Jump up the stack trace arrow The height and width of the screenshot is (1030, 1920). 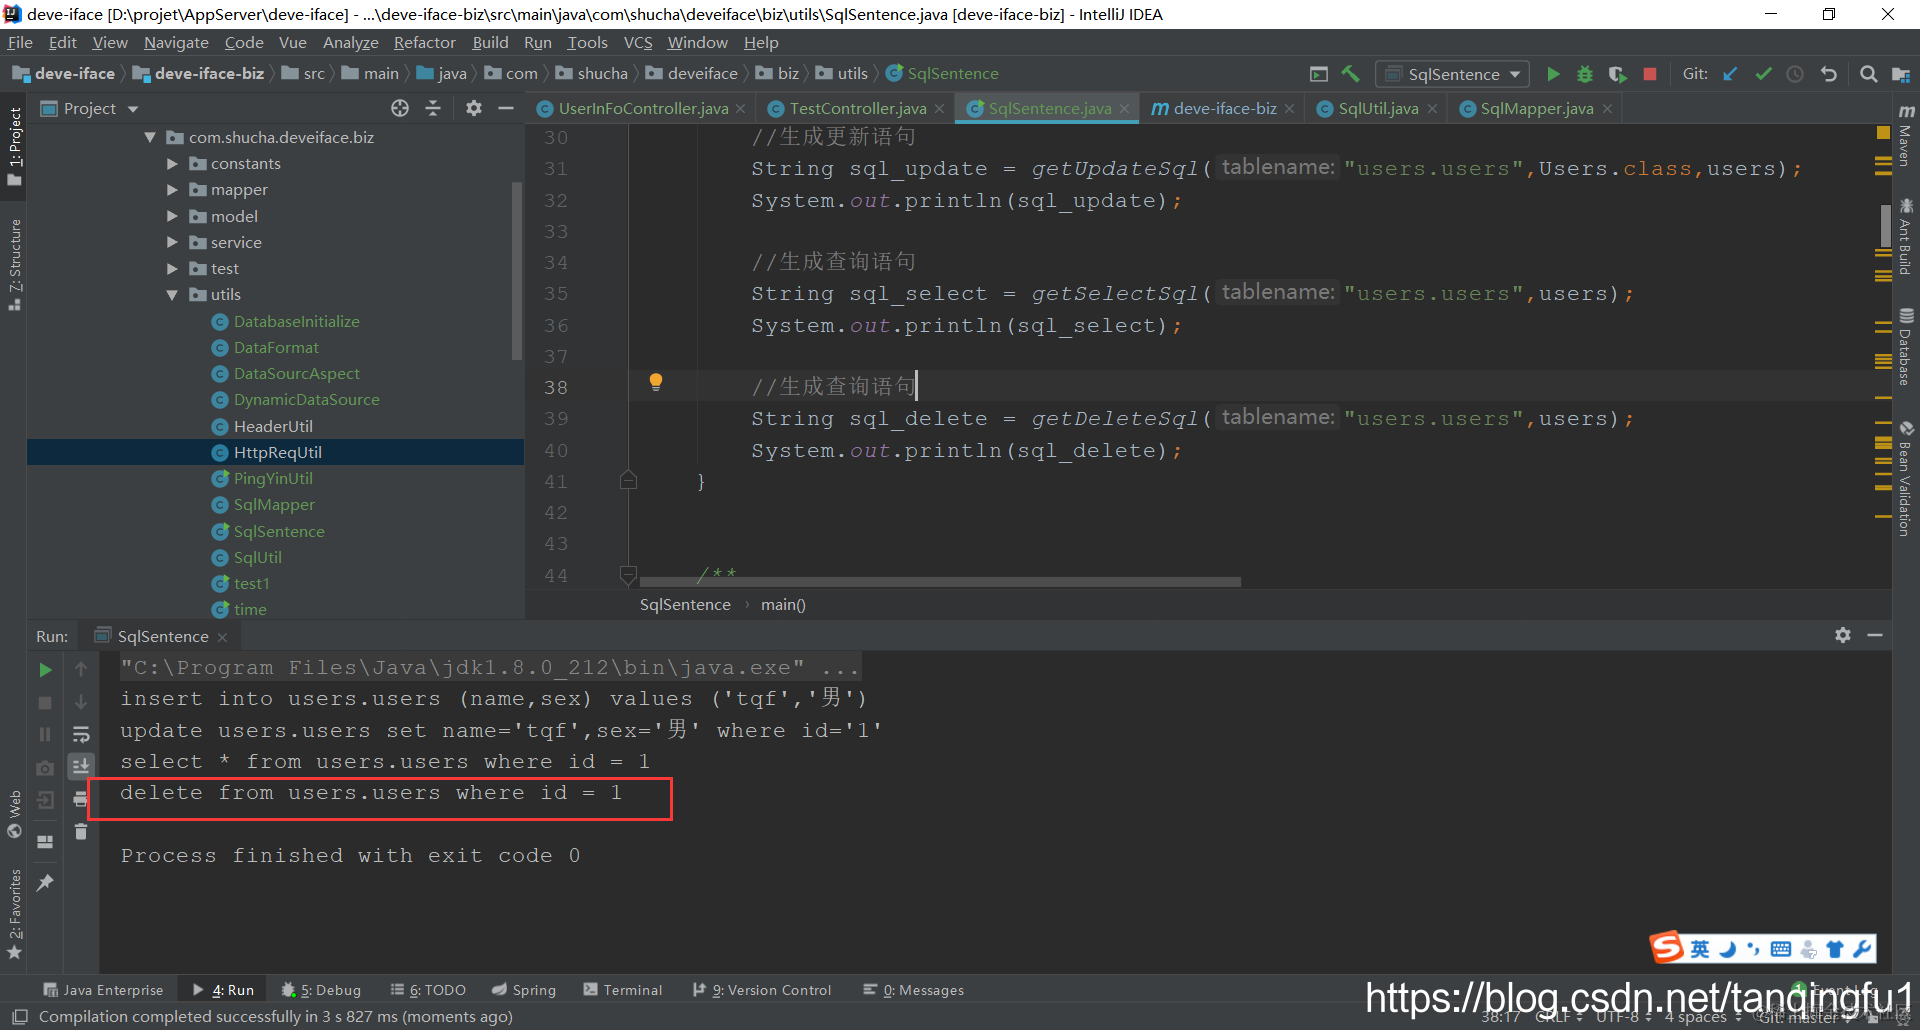(81, 670)
